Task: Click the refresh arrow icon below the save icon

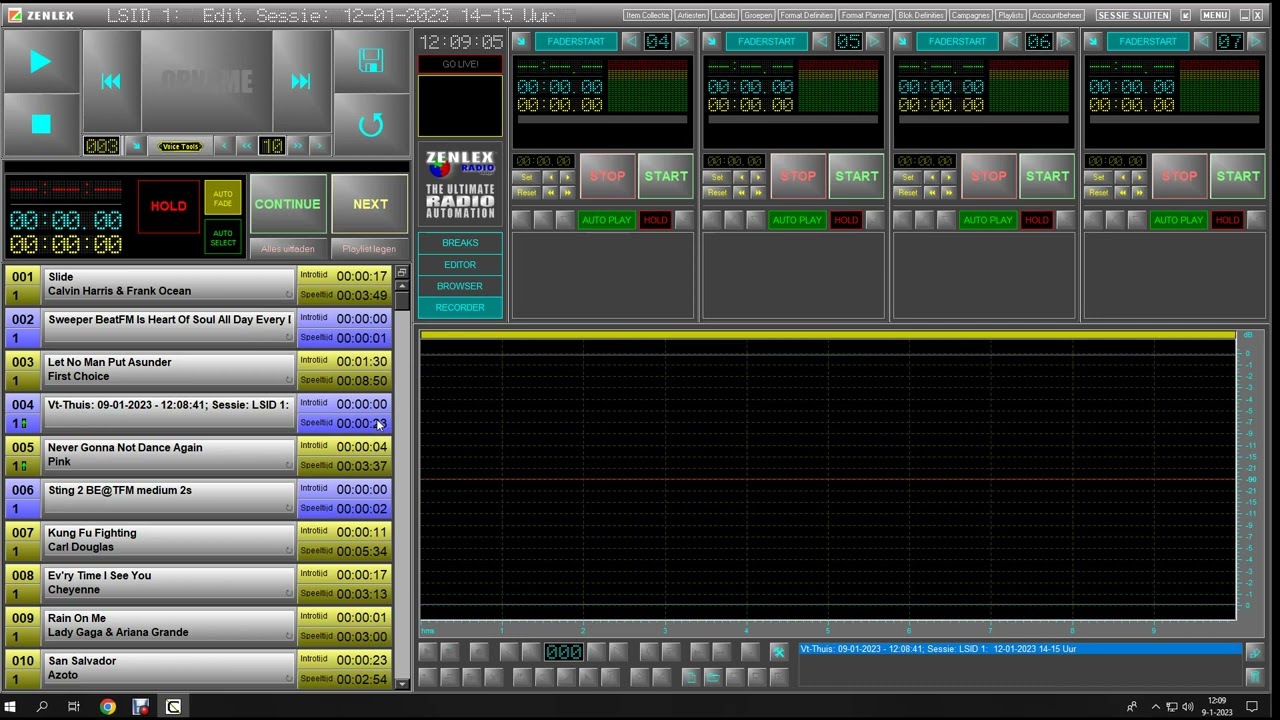Action: 371,124
